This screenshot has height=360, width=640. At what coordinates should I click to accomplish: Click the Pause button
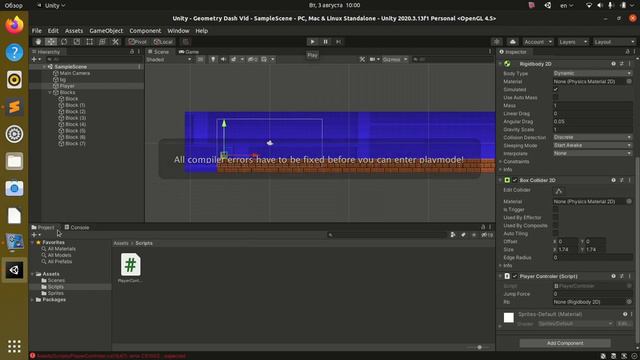pos(325,42)
